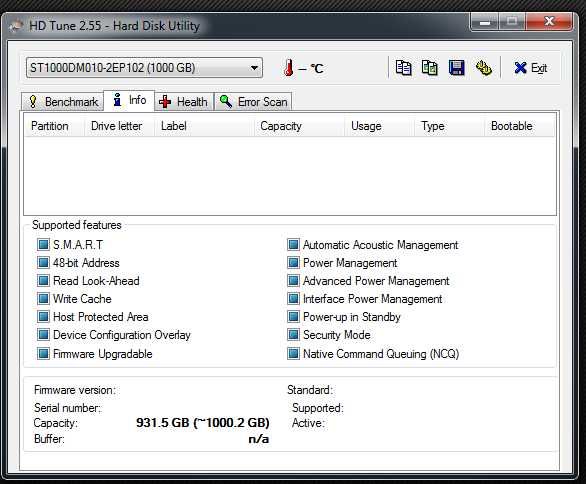Screen dimensions: 586x484
Task: Click the Serial number label
Action: [68, 408]
